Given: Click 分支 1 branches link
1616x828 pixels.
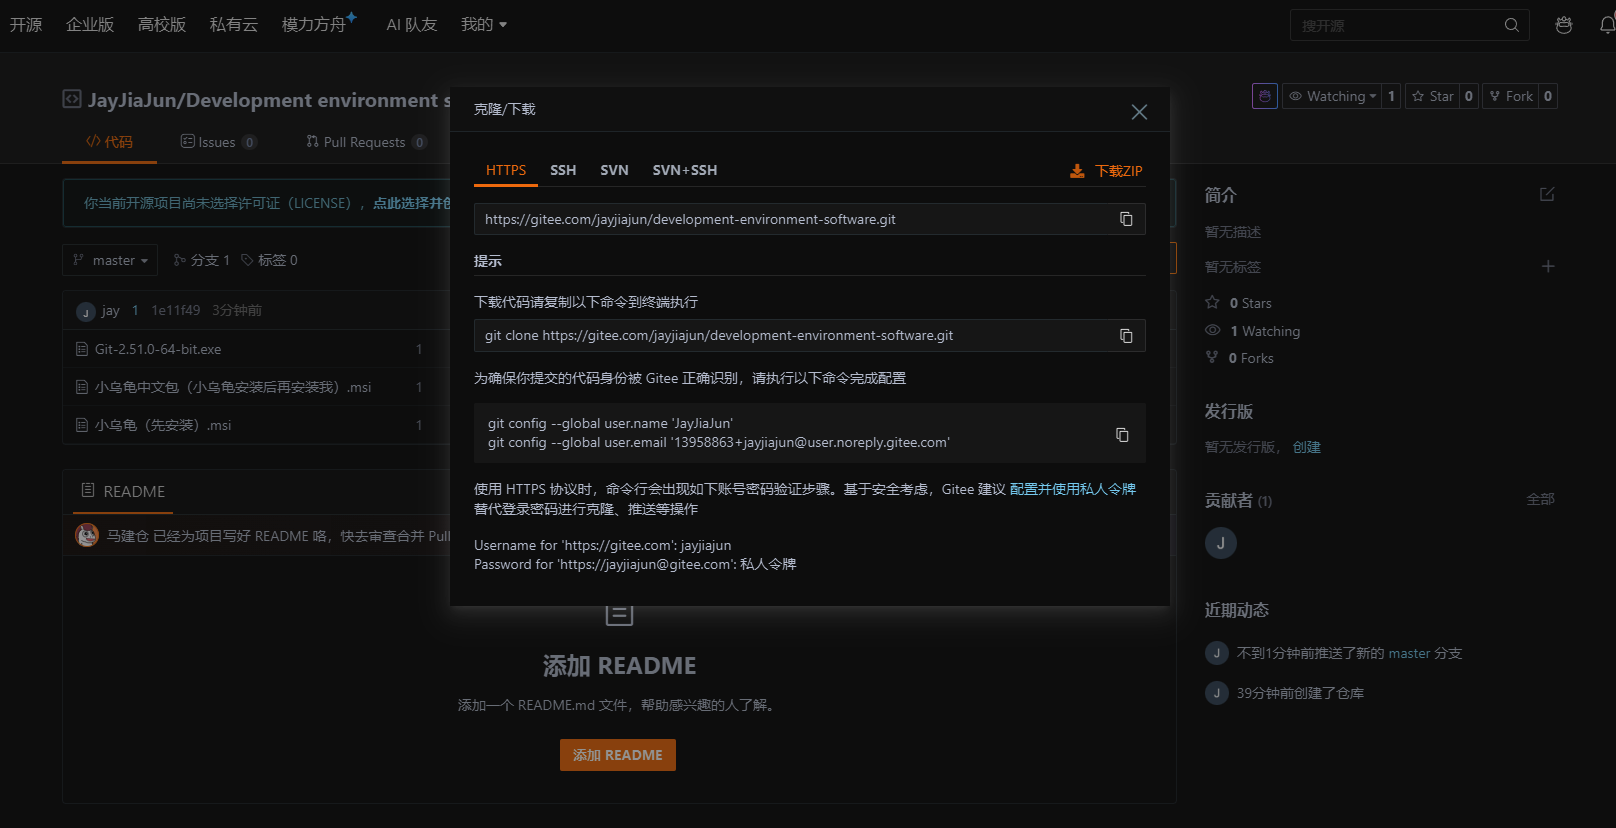Looking at the screenshot, I should click(201, 260).
